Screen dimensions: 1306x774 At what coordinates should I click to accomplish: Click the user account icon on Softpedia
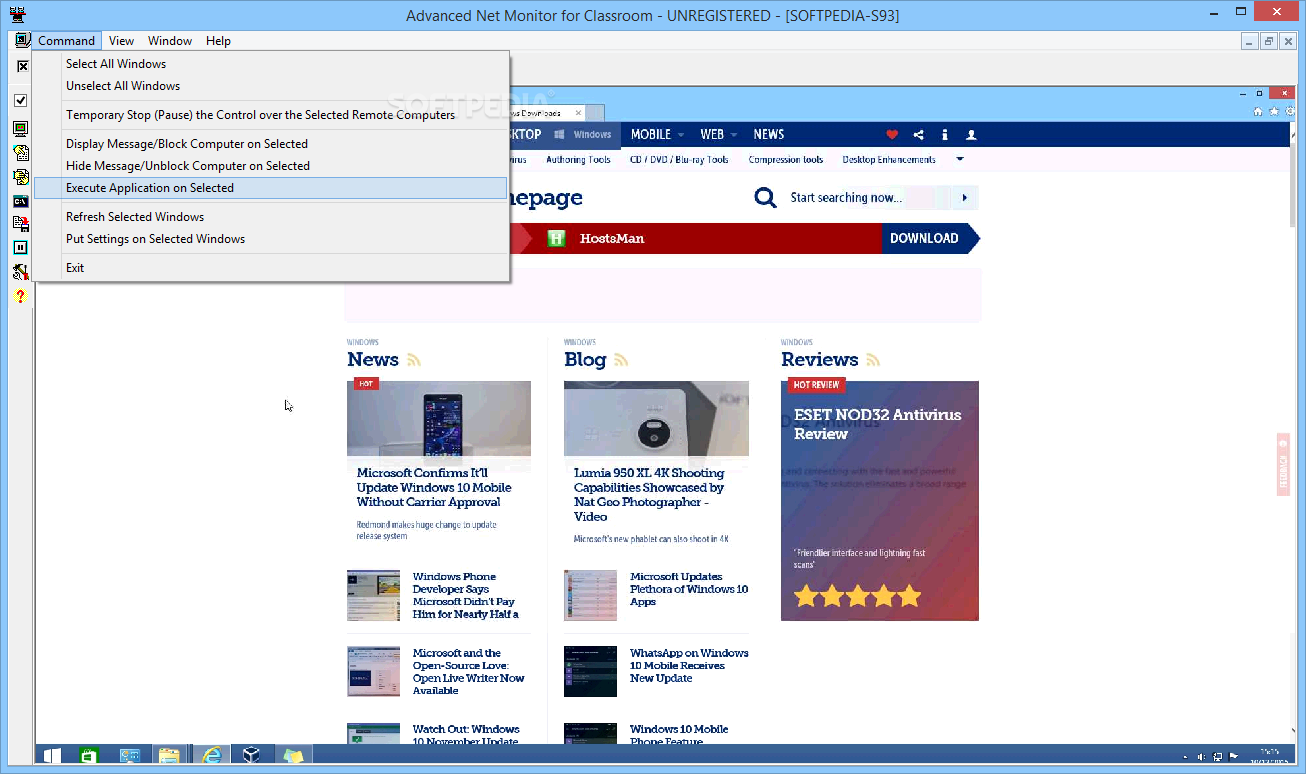coord(970,135)
